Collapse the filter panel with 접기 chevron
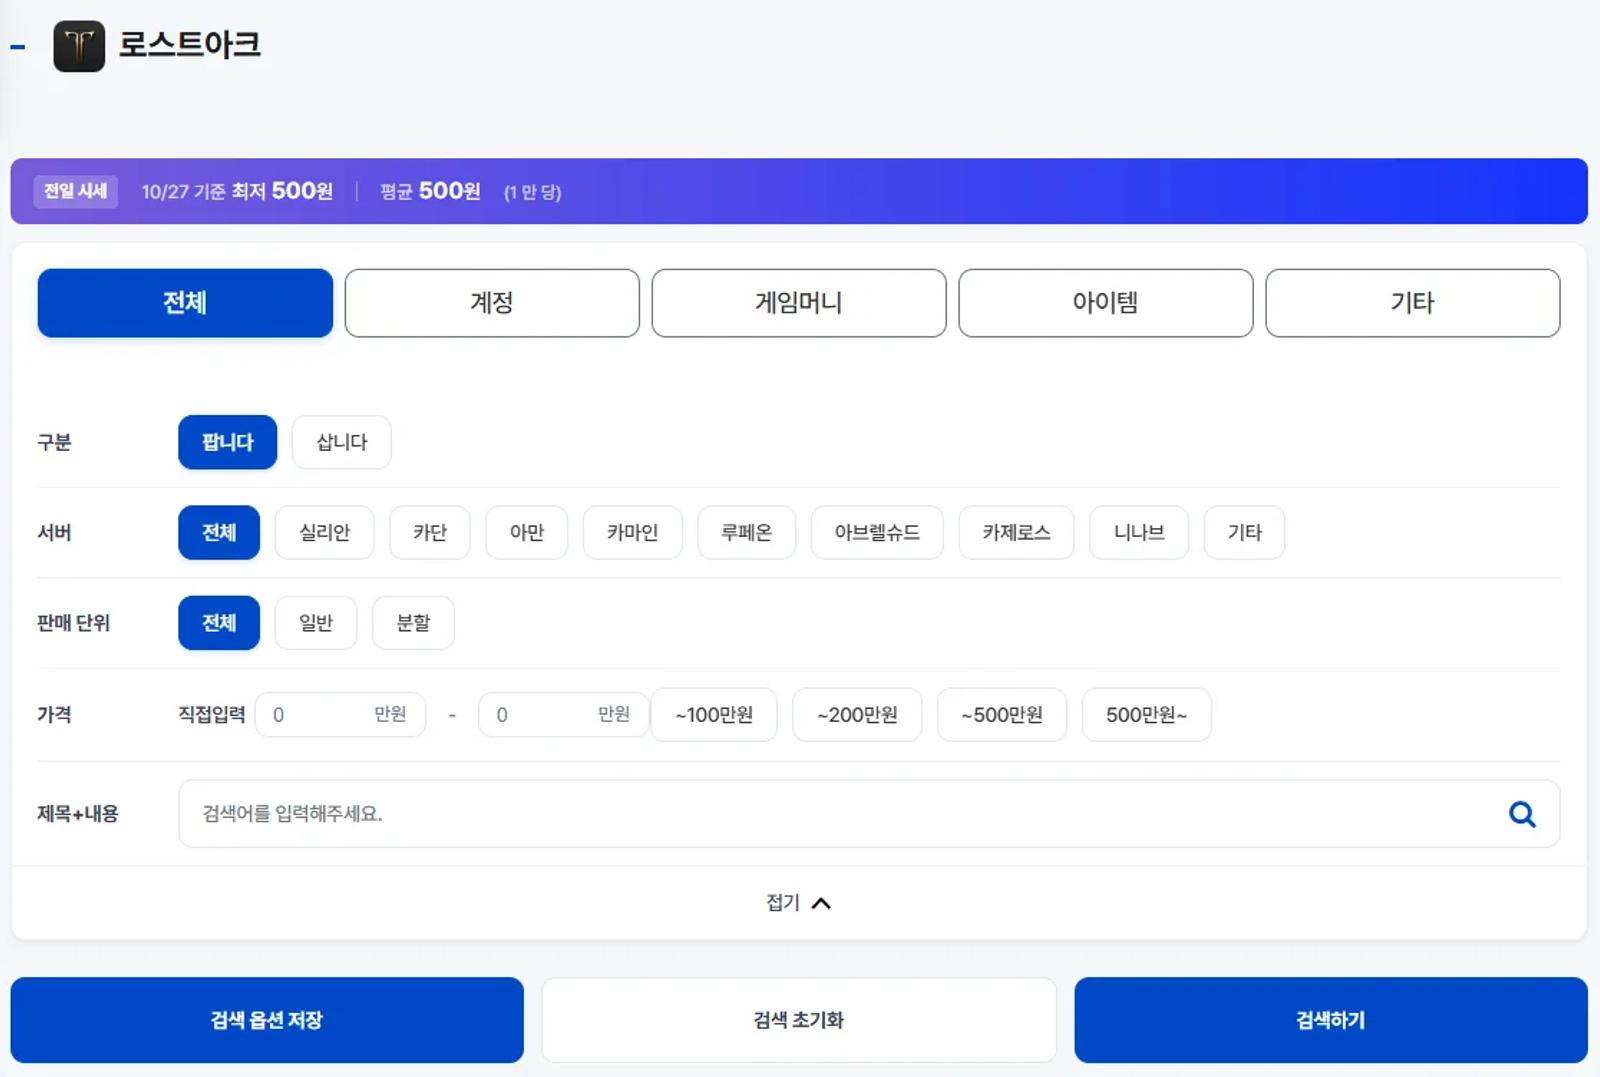Viewport: 1600px width, 1077px height. tap(798, 903)
